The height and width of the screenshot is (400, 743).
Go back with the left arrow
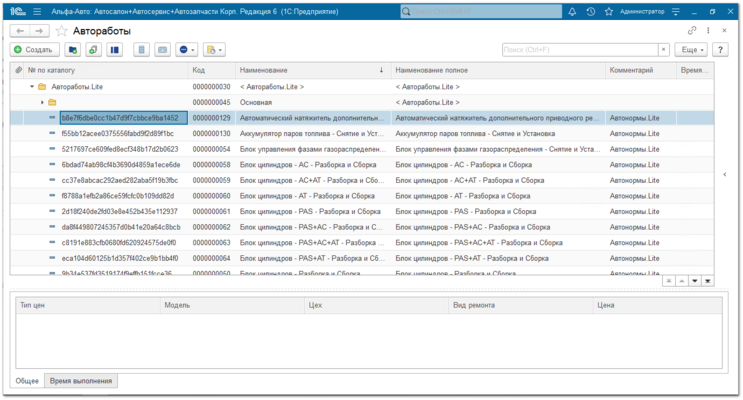click(20, 31)
